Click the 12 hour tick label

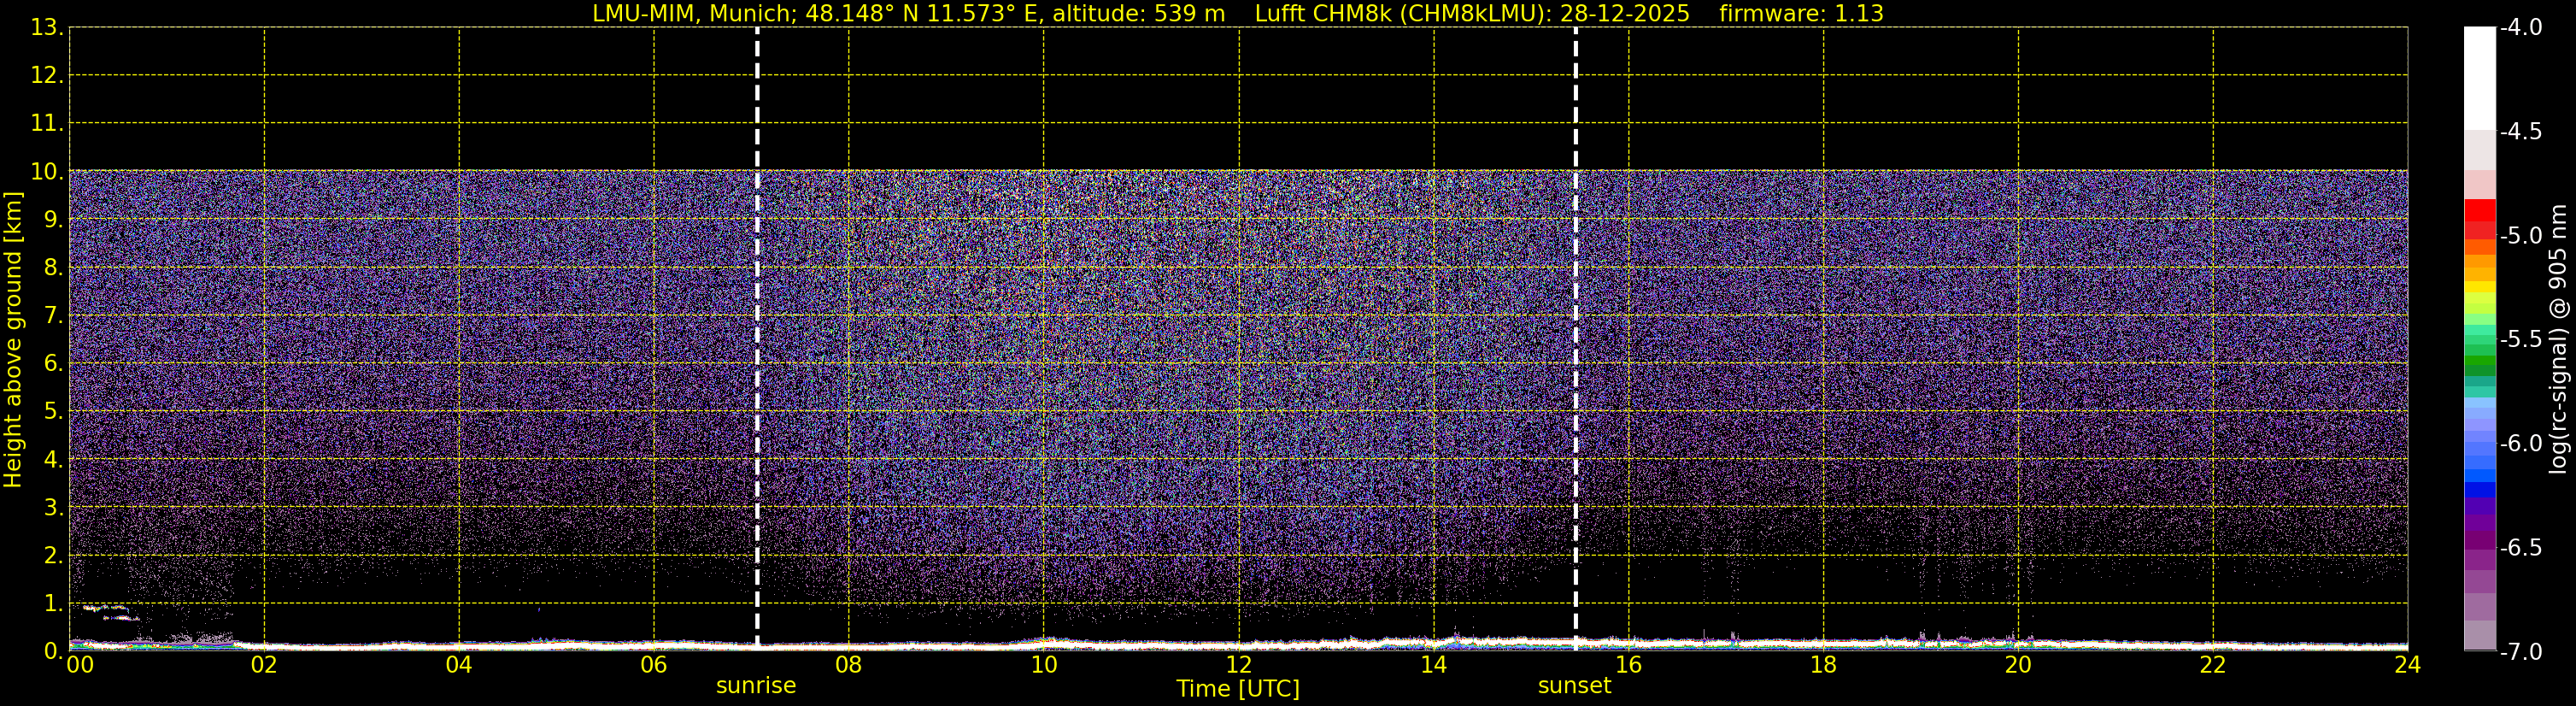1238,665
